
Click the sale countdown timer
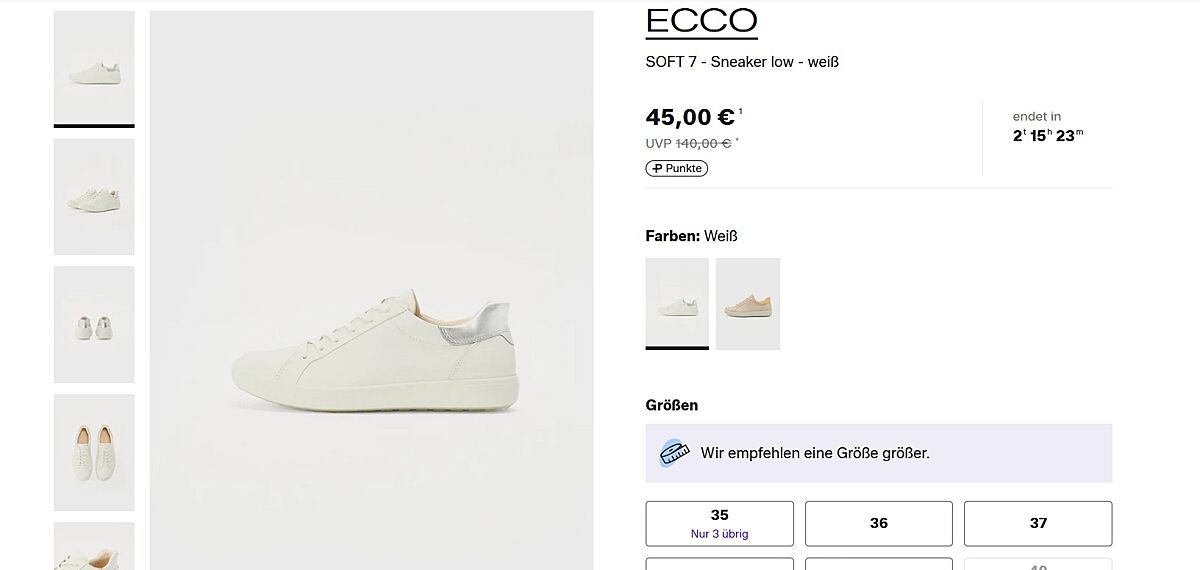pyautogui.click(x=1047, y=135)
